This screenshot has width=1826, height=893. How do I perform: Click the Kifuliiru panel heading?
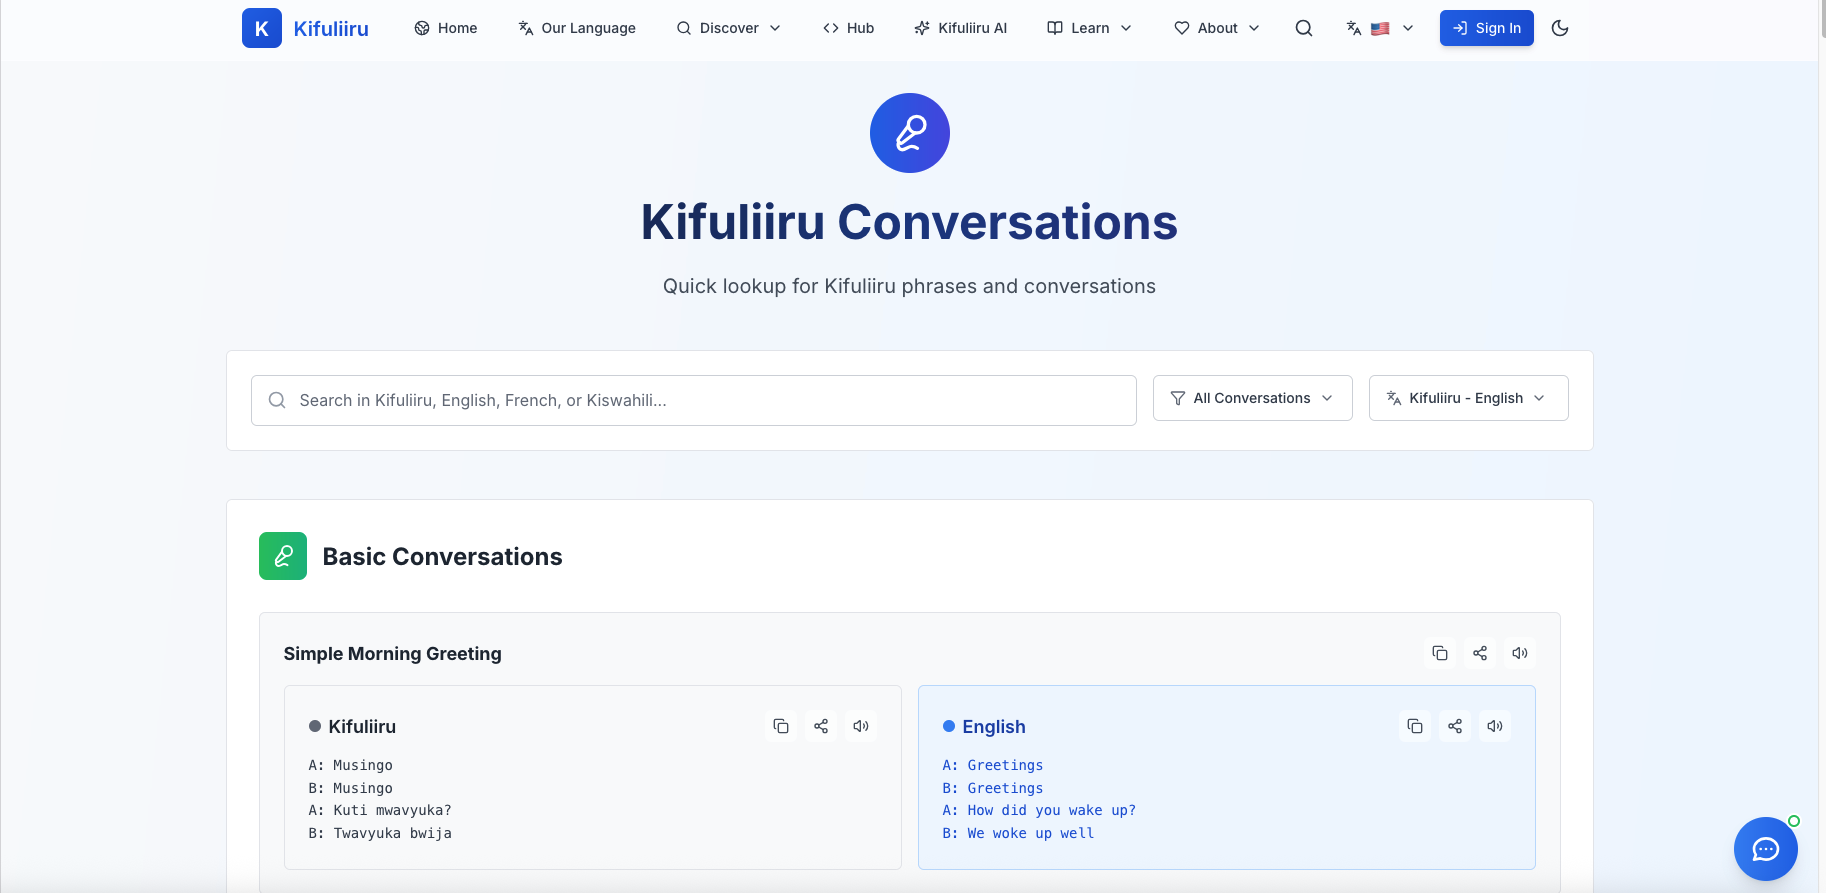(x=362, y=726)
